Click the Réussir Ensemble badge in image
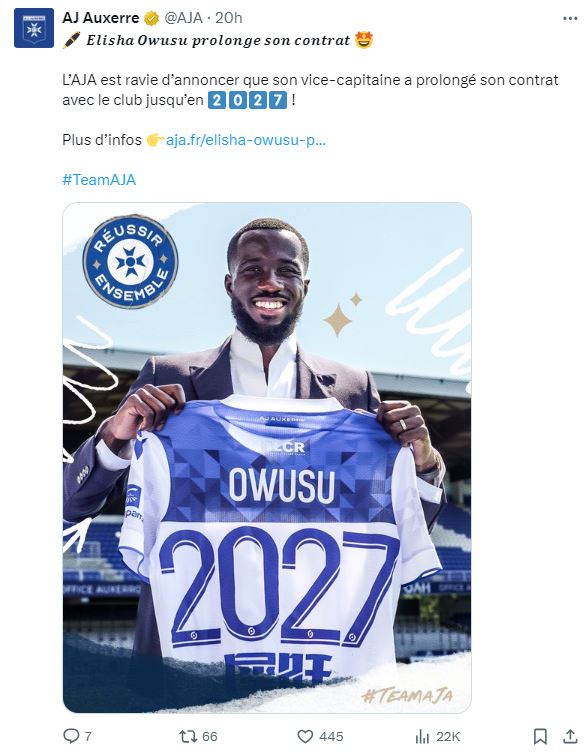The width and height of the screenshot is (586, 755). [x=130, y=262]
